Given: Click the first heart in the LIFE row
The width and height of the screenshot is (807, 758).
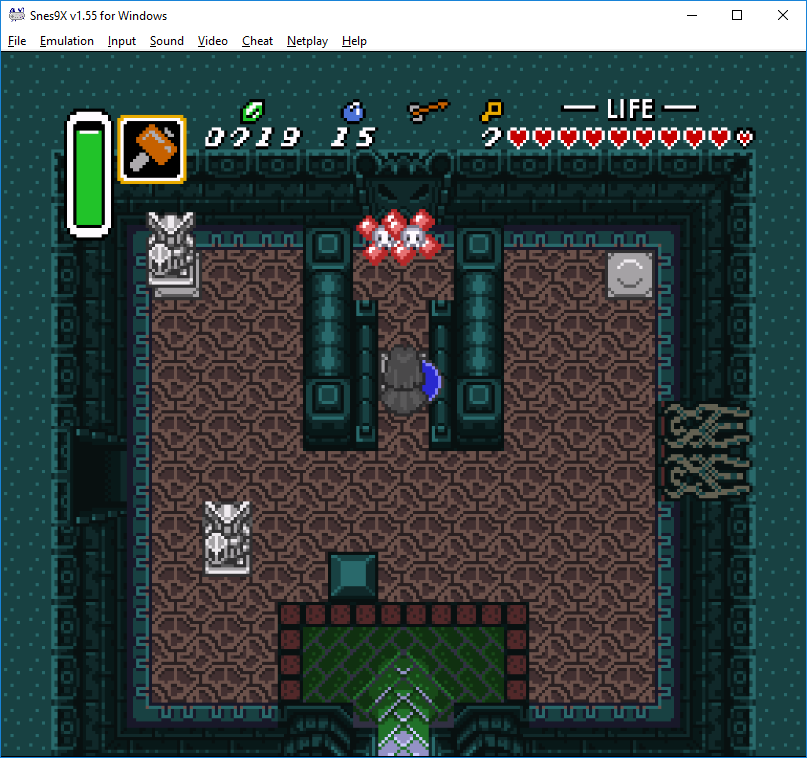Looking at the screenshot, I should pyautogui.click(x=518, y=138).
